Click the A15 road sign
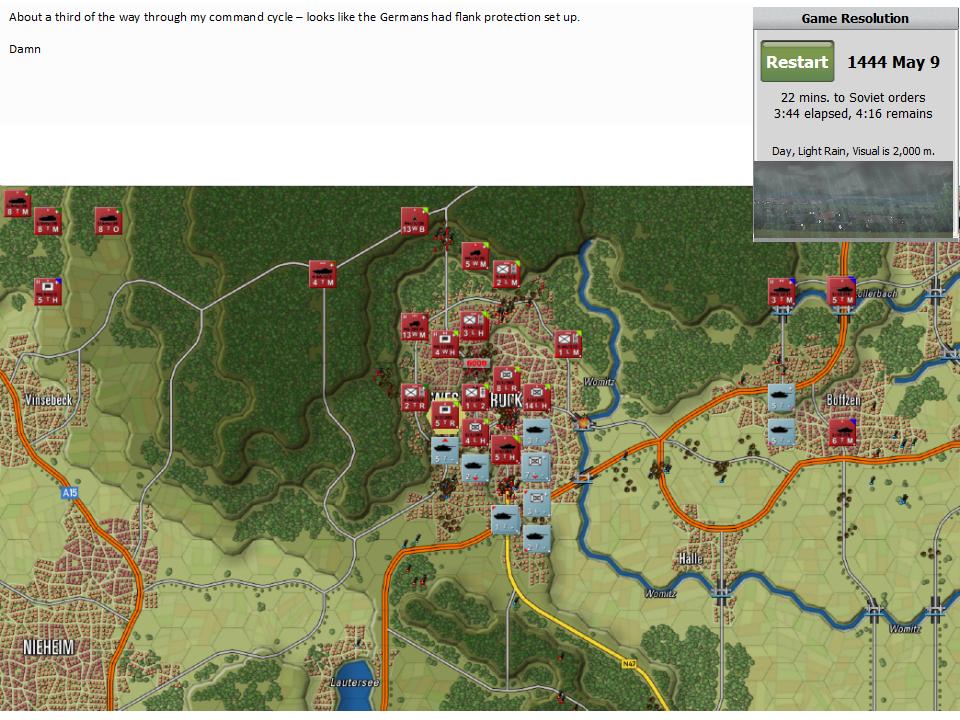The height and width of the screenshot is (720, 960). click(70, 492)
